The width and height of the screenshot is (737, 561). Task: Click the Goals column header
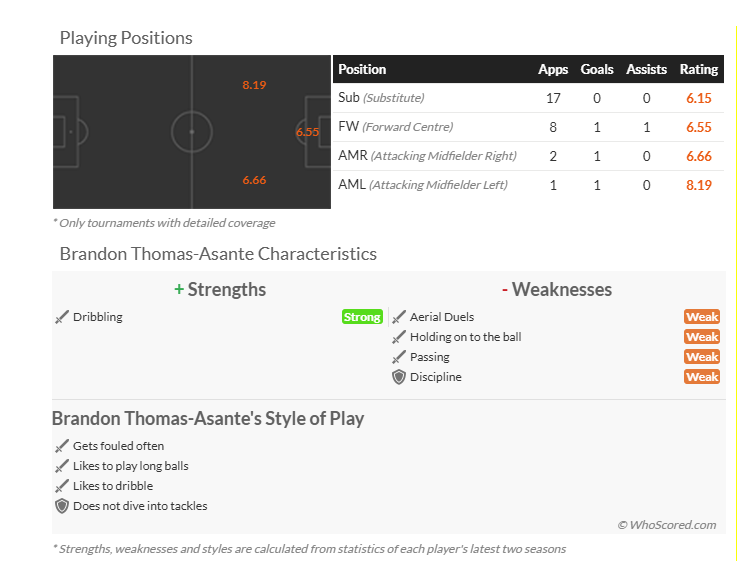point(597,70)
